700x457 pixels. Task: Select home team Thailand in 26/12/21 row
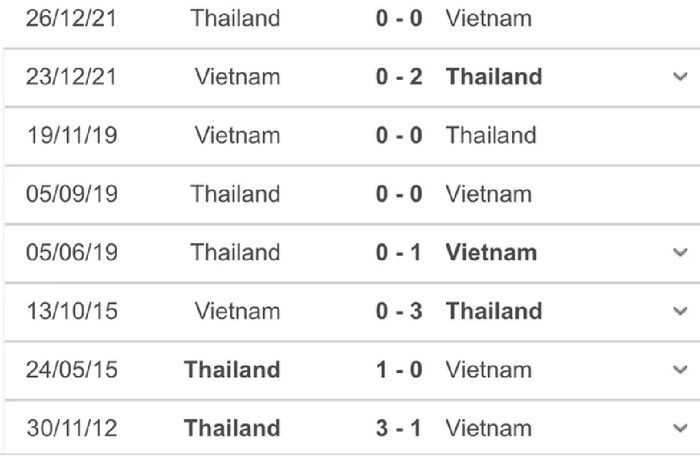click(x=235, y=18)
